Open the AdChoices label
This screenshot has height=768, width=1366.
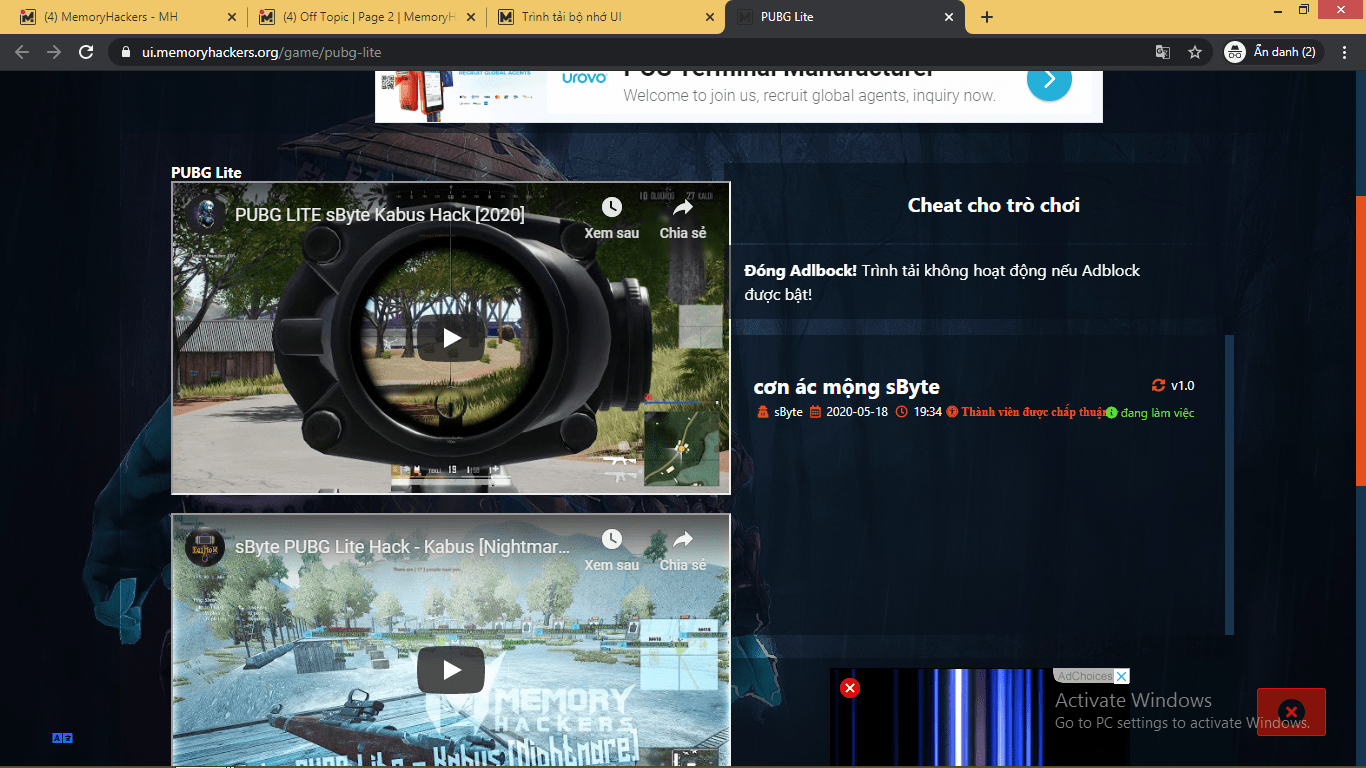pyautogui.click(x=1084, y=676)
